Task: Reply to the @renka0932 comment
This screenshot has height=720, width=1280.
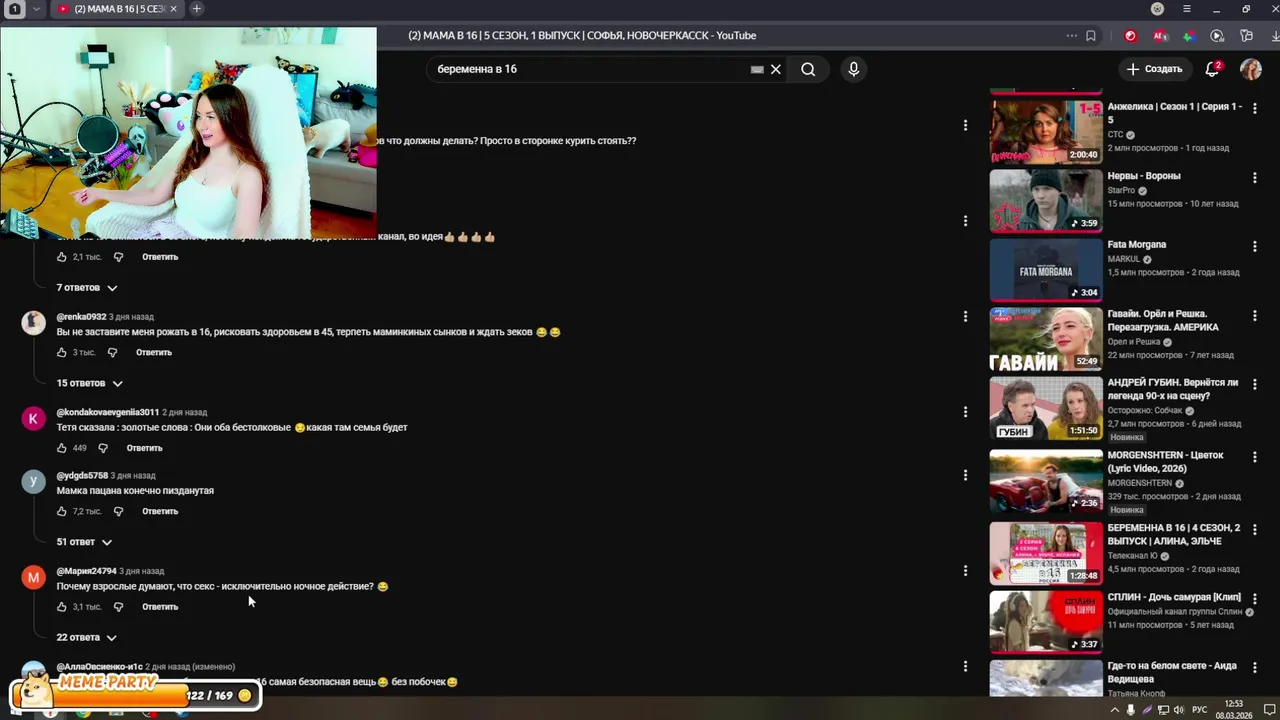Action: coord(154,352)
